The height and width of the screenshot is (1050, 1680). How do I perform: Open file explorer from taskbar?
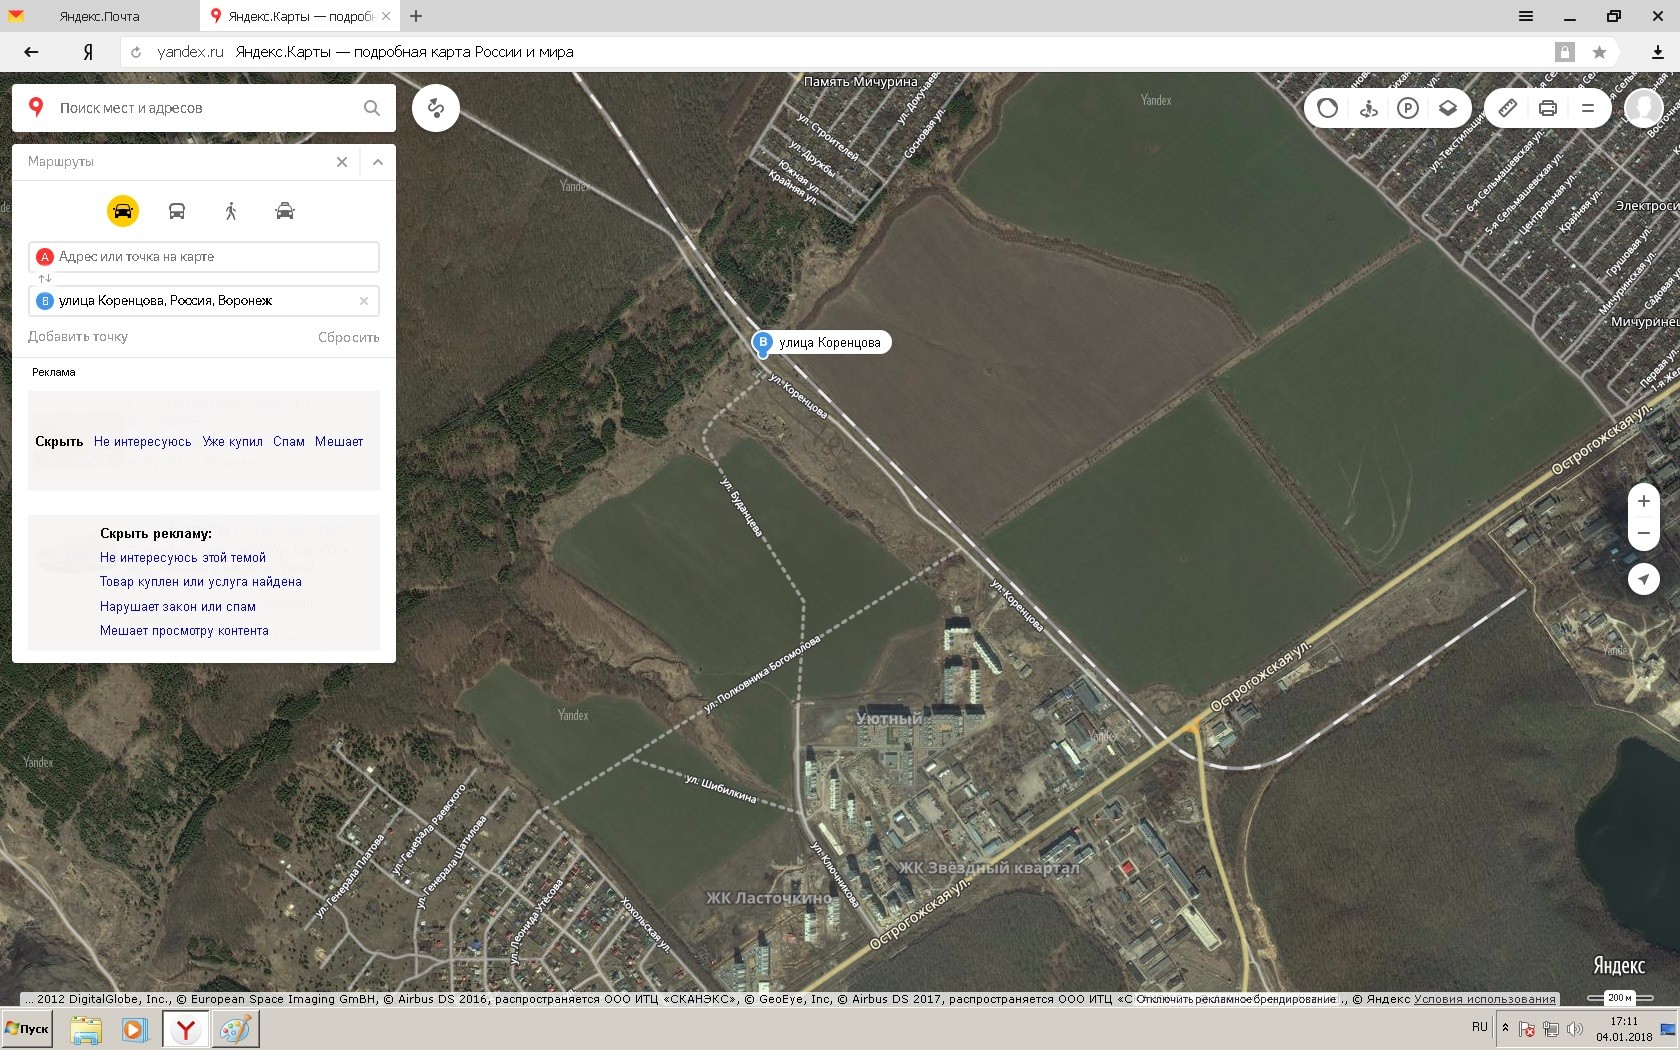click(86, 1029)
